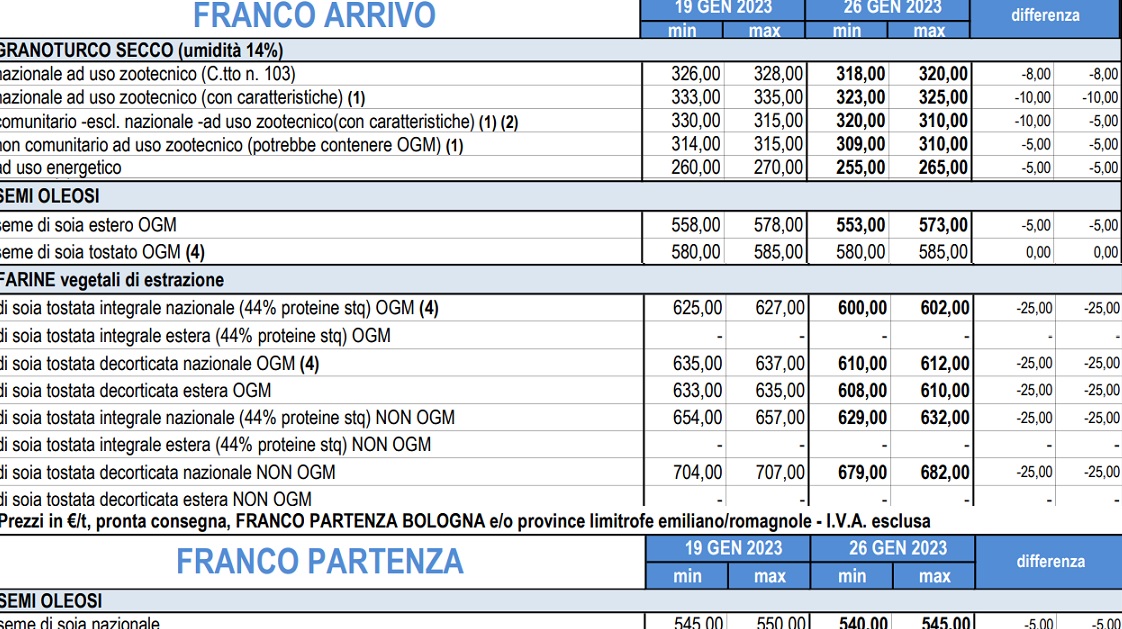Screen dimensions: 1122x629
Task: Click the bold price "682,00"
Action: tap(945, 472)
